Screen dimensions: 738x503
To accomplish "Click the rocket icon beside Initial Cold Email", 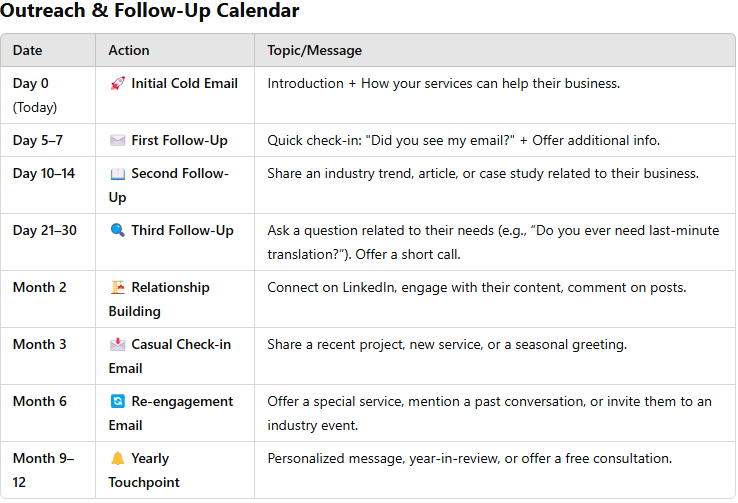I will click(x=117, y=83).
